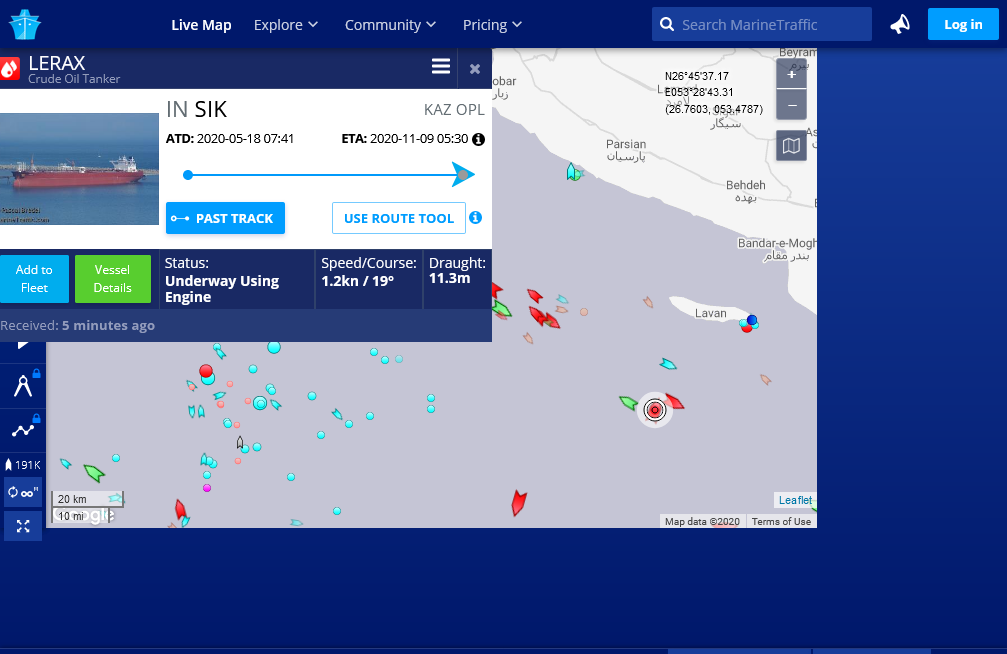Zoom in on the map
This screenshot has width=1007, height=654.
click(792, 75)
